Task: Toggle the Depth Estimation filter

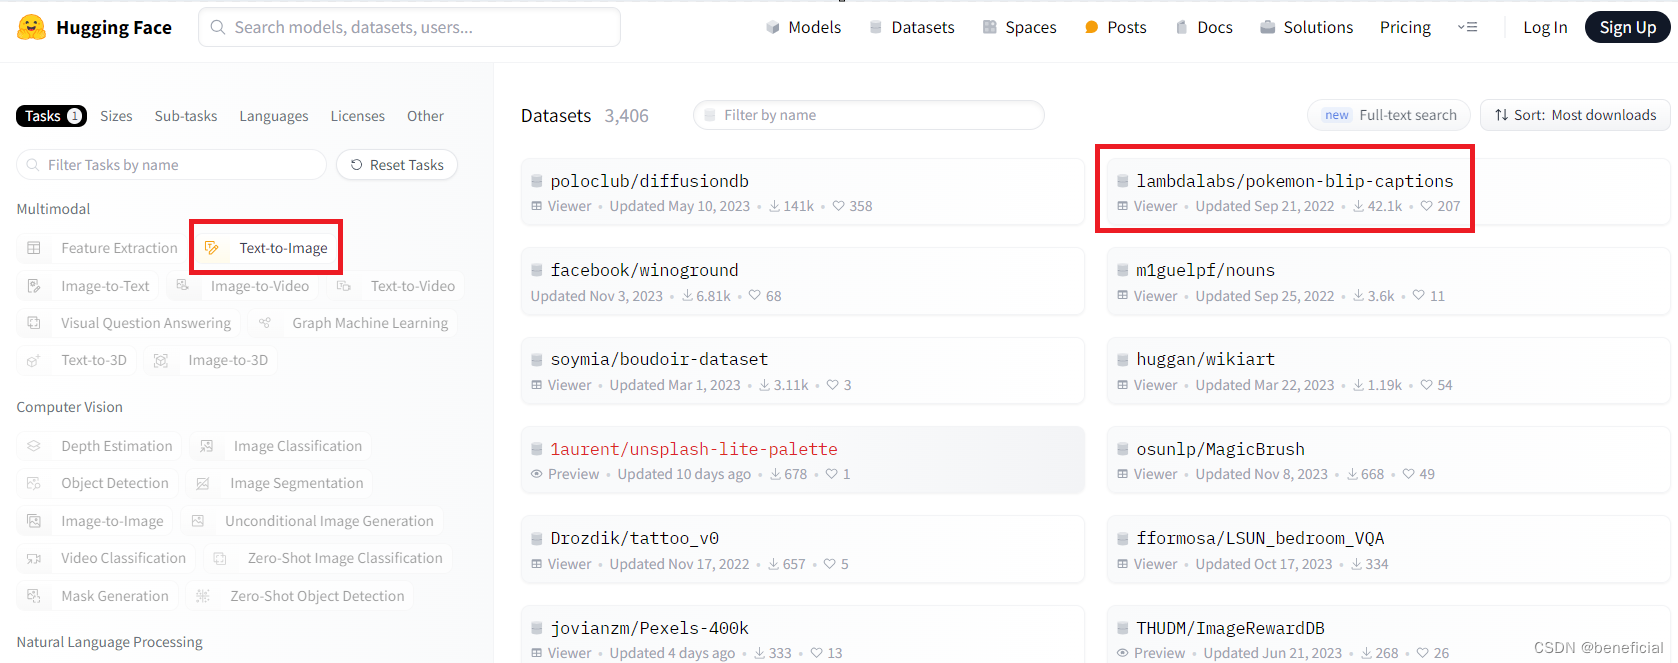Action: coord(99,446)
